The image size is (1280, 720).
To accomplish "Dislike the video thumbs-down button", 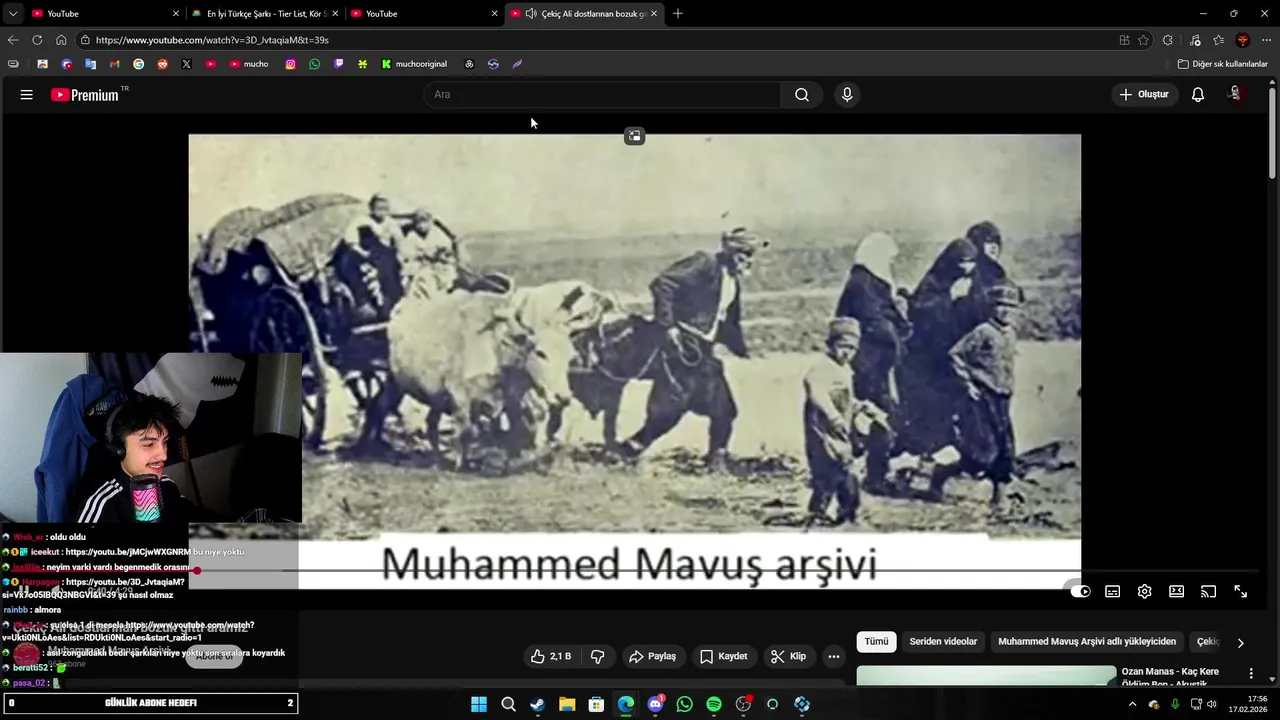I will (x=598, y=656).
